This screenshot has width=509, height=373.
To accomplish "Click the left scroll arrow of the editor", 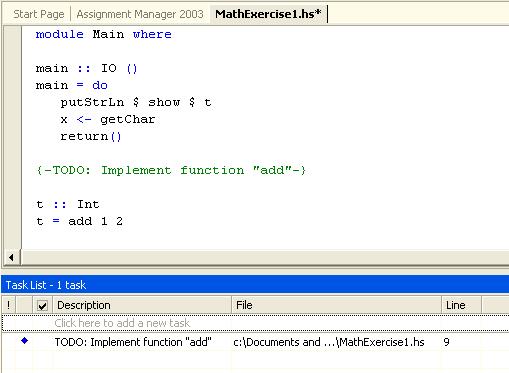I will [11, 257].
